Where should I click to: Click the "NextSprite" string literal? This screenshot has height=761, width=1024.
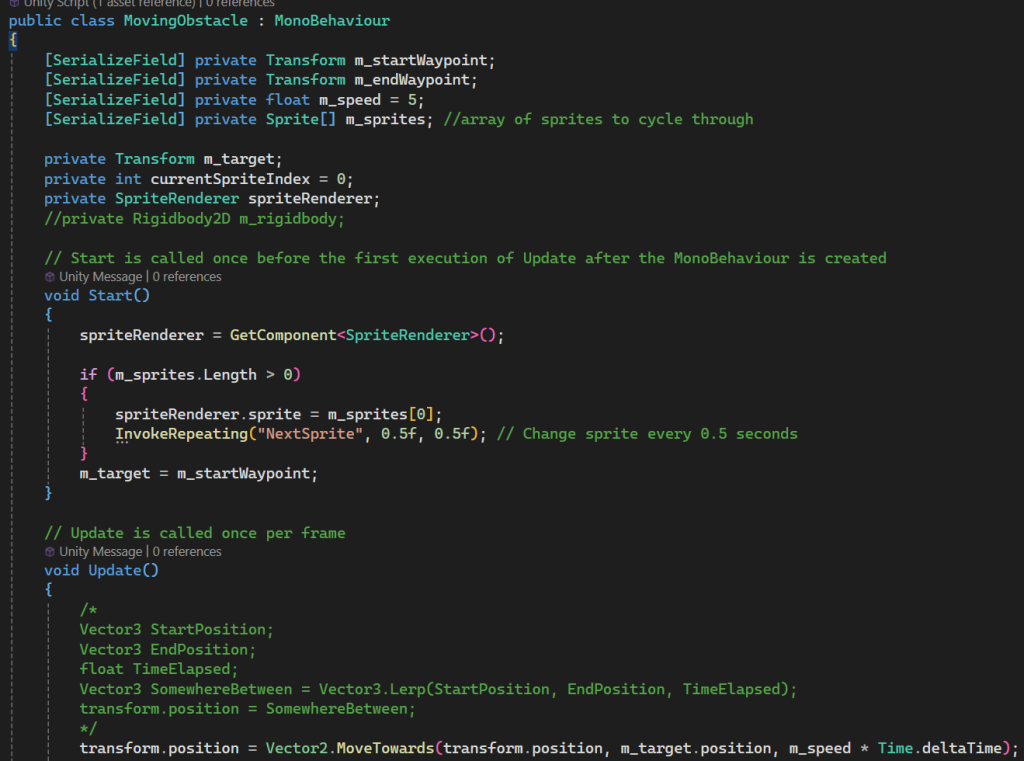310,434
